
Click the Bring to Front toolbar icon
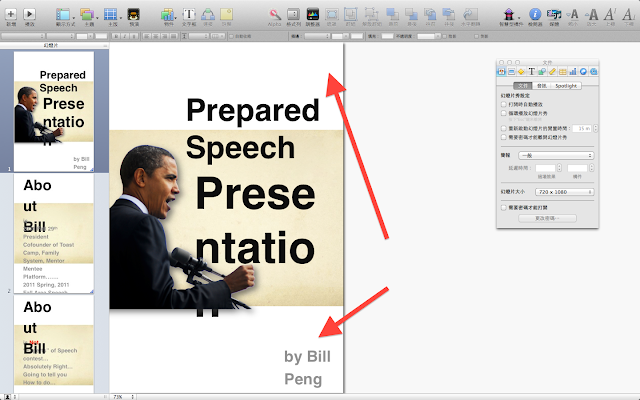393,15
